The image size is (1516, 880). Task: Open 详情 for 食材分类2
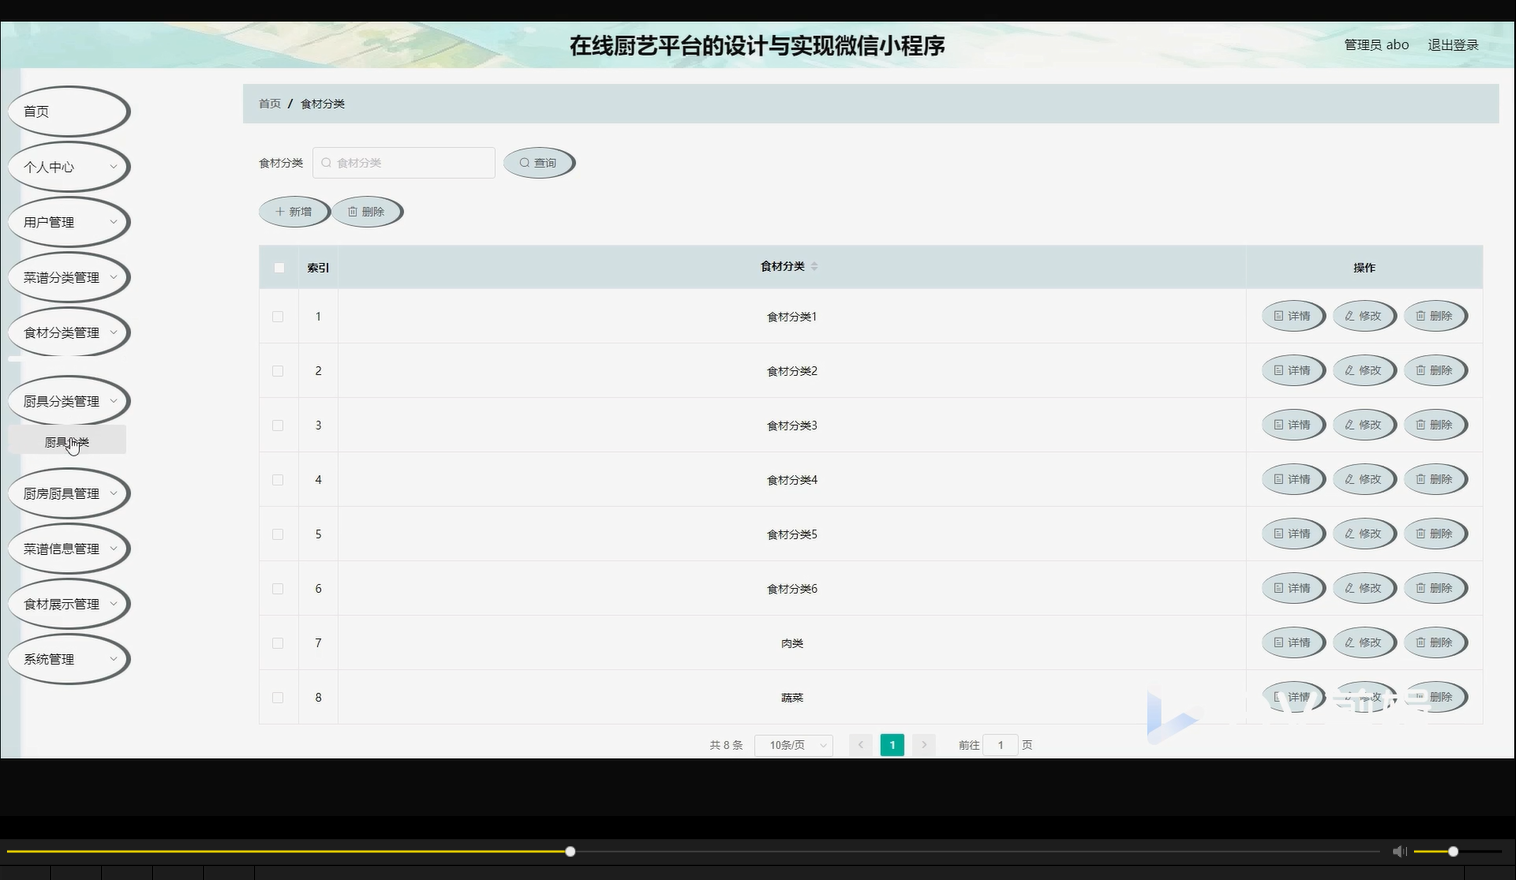pyautogui.click(x=1293, y=370)
